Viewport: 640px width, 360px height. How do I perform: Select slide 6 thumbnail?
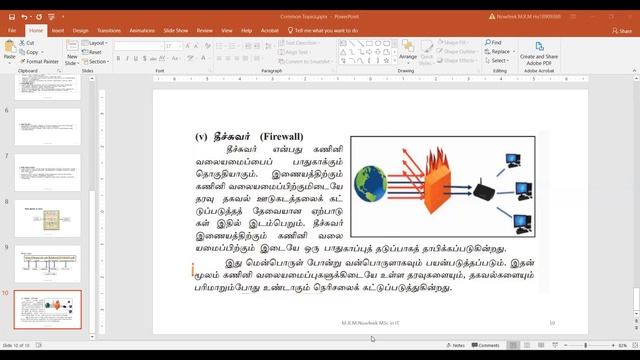pos(48,127)
